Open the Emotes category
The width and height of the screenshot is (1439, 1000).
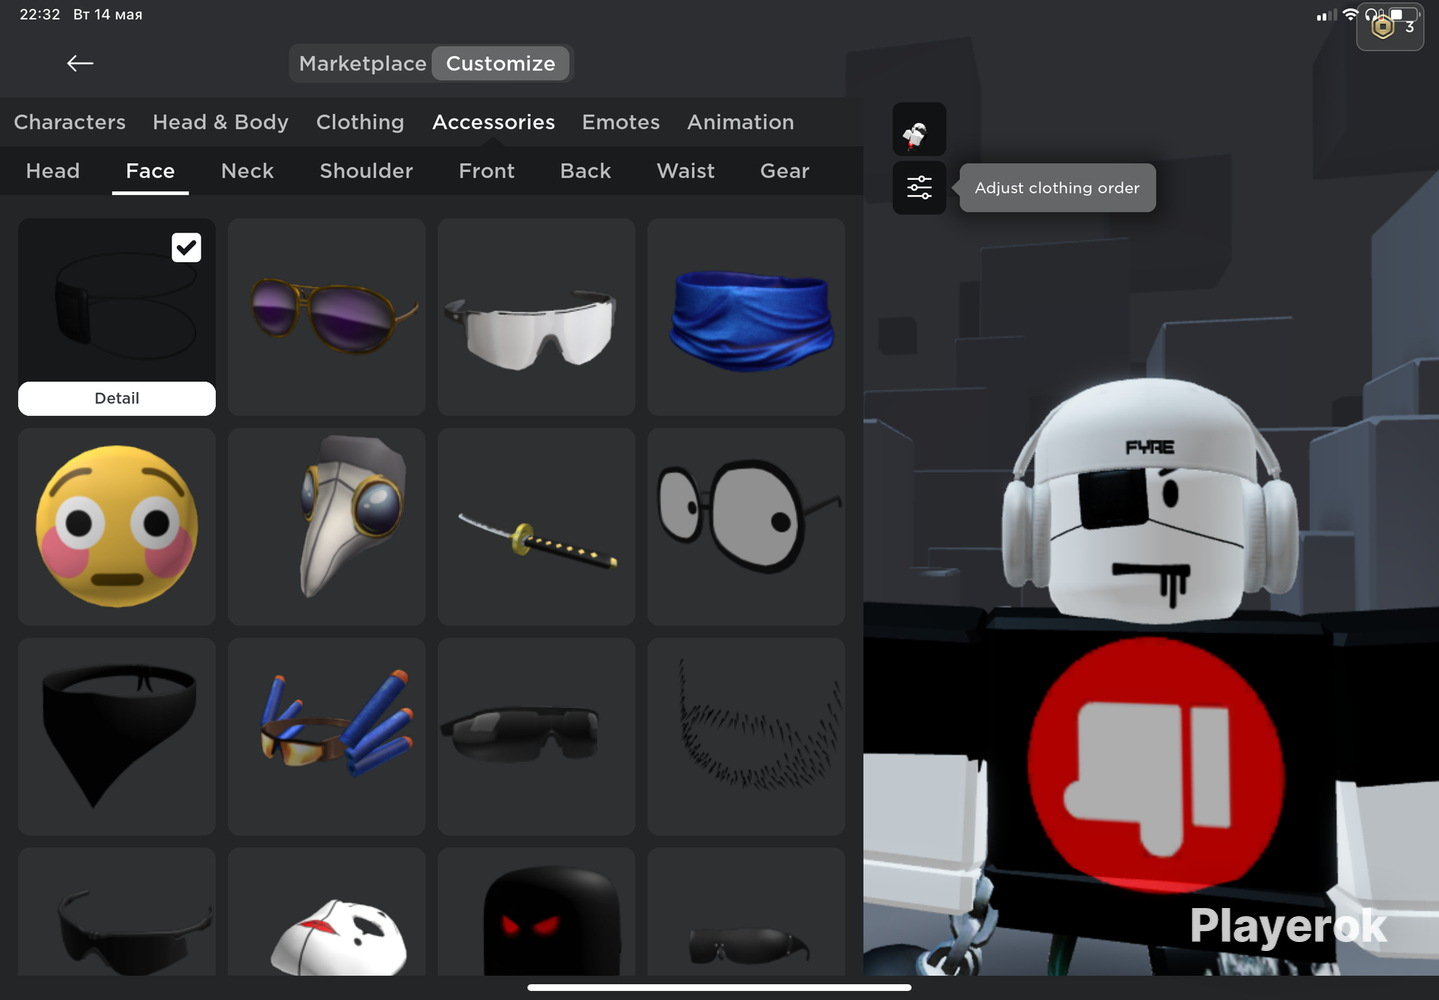click(621, 122)
